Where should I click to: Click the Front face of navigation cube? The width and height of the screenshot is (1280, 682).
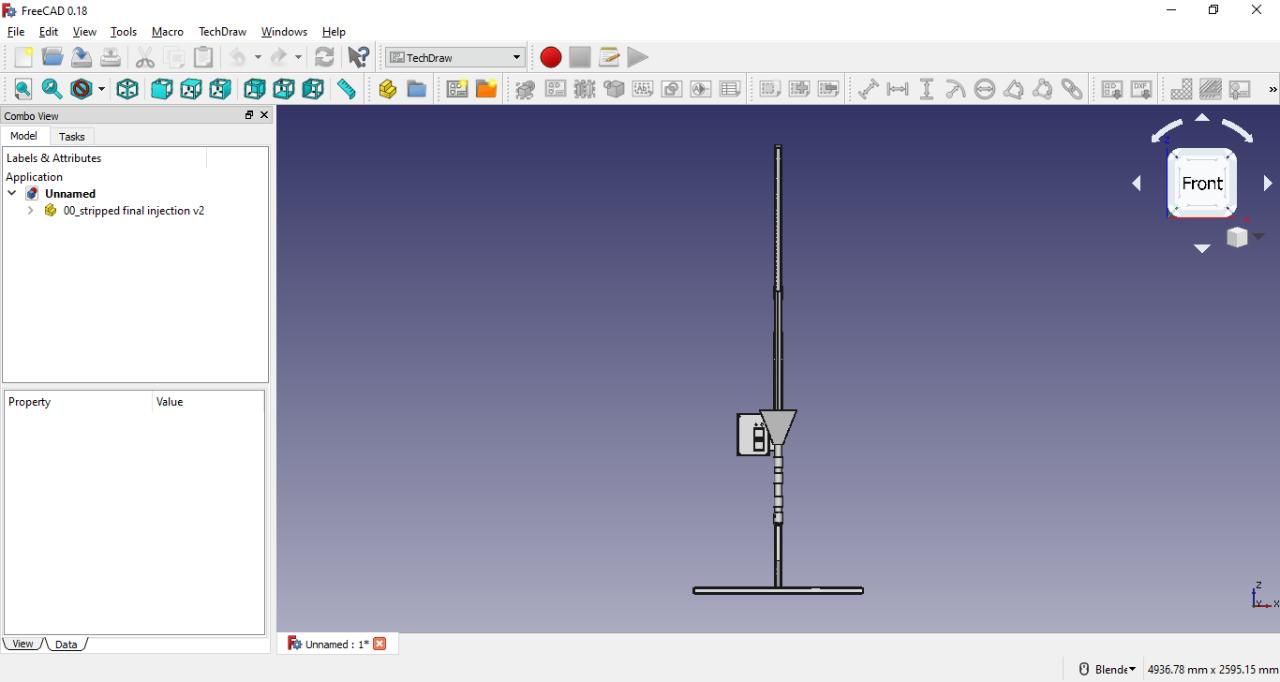pos(1202,183)
